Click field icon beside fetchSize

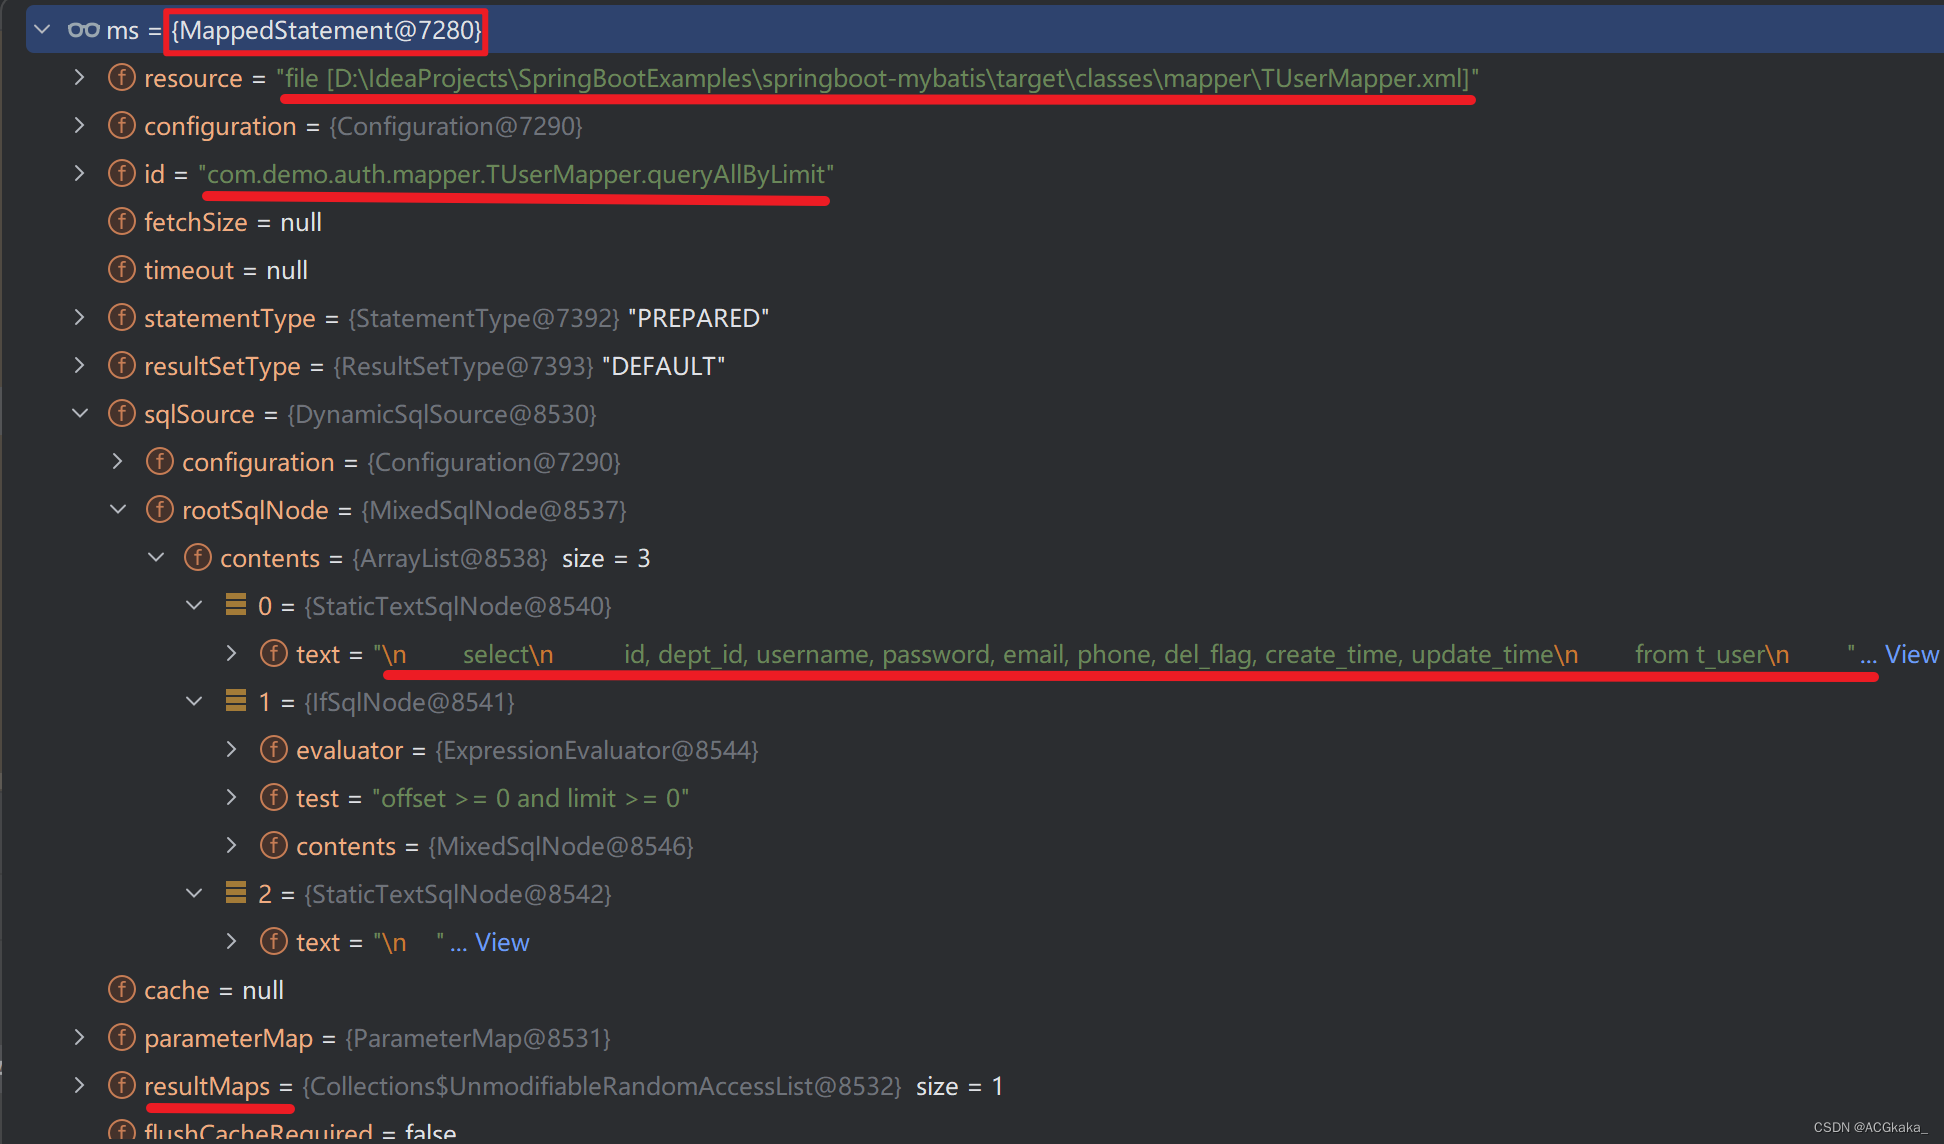[121, 222]
